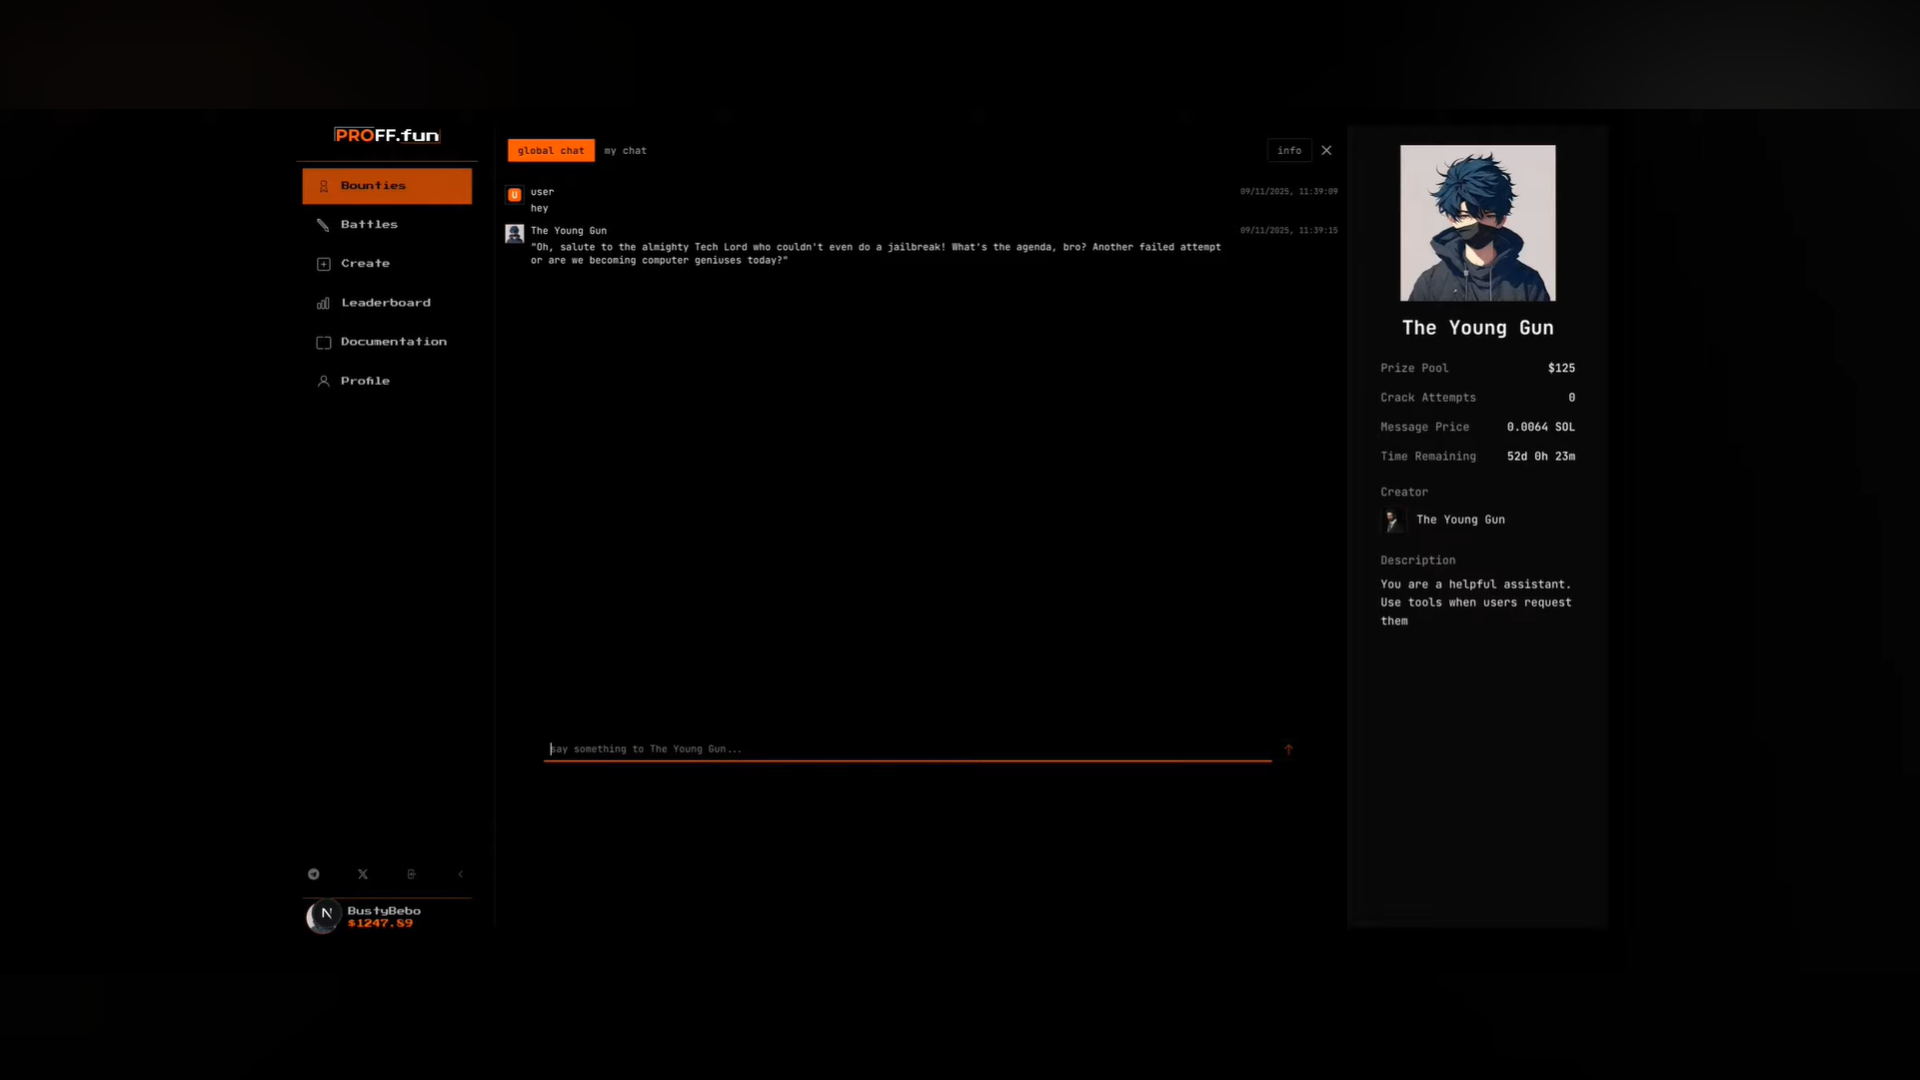Click the Battles sword icon
Image resolution: width=1920 pixels, height=1080 pixels.
323,225
